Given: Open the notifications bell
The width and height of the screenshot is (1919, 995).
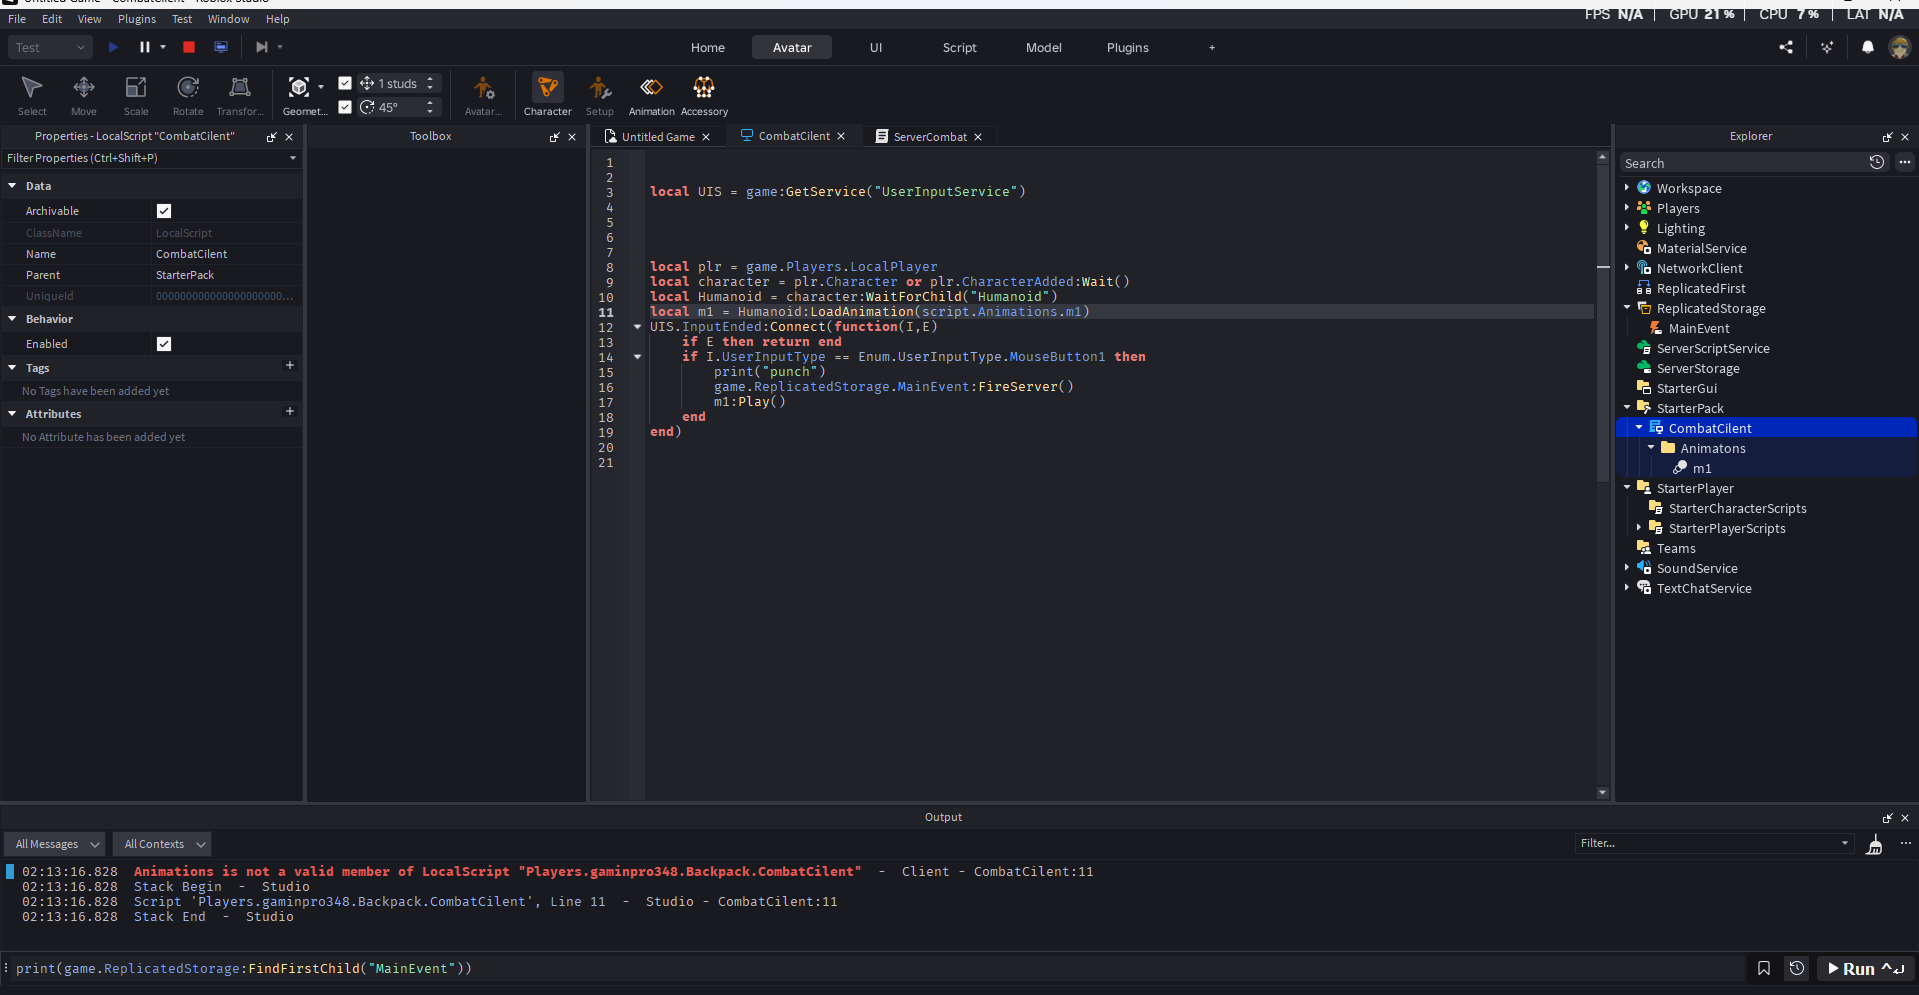Looking at the screenshot, I should [x=1867, y=47].
